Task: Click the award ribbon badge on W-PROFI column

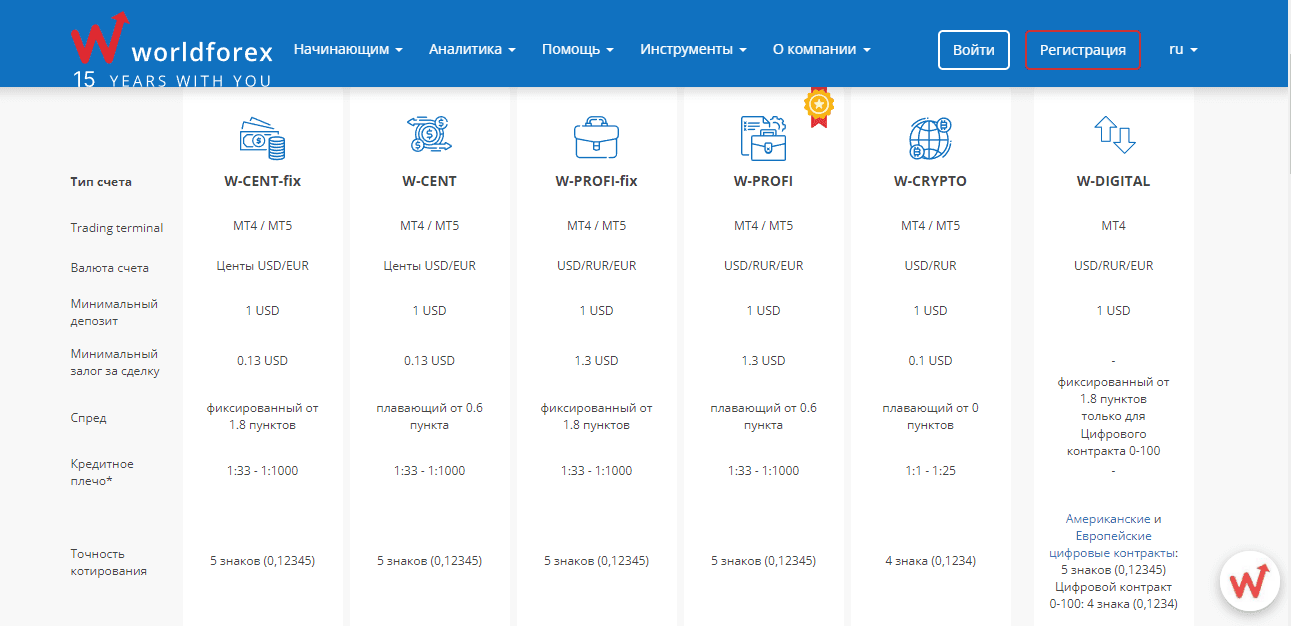Action: pos(818,104)
